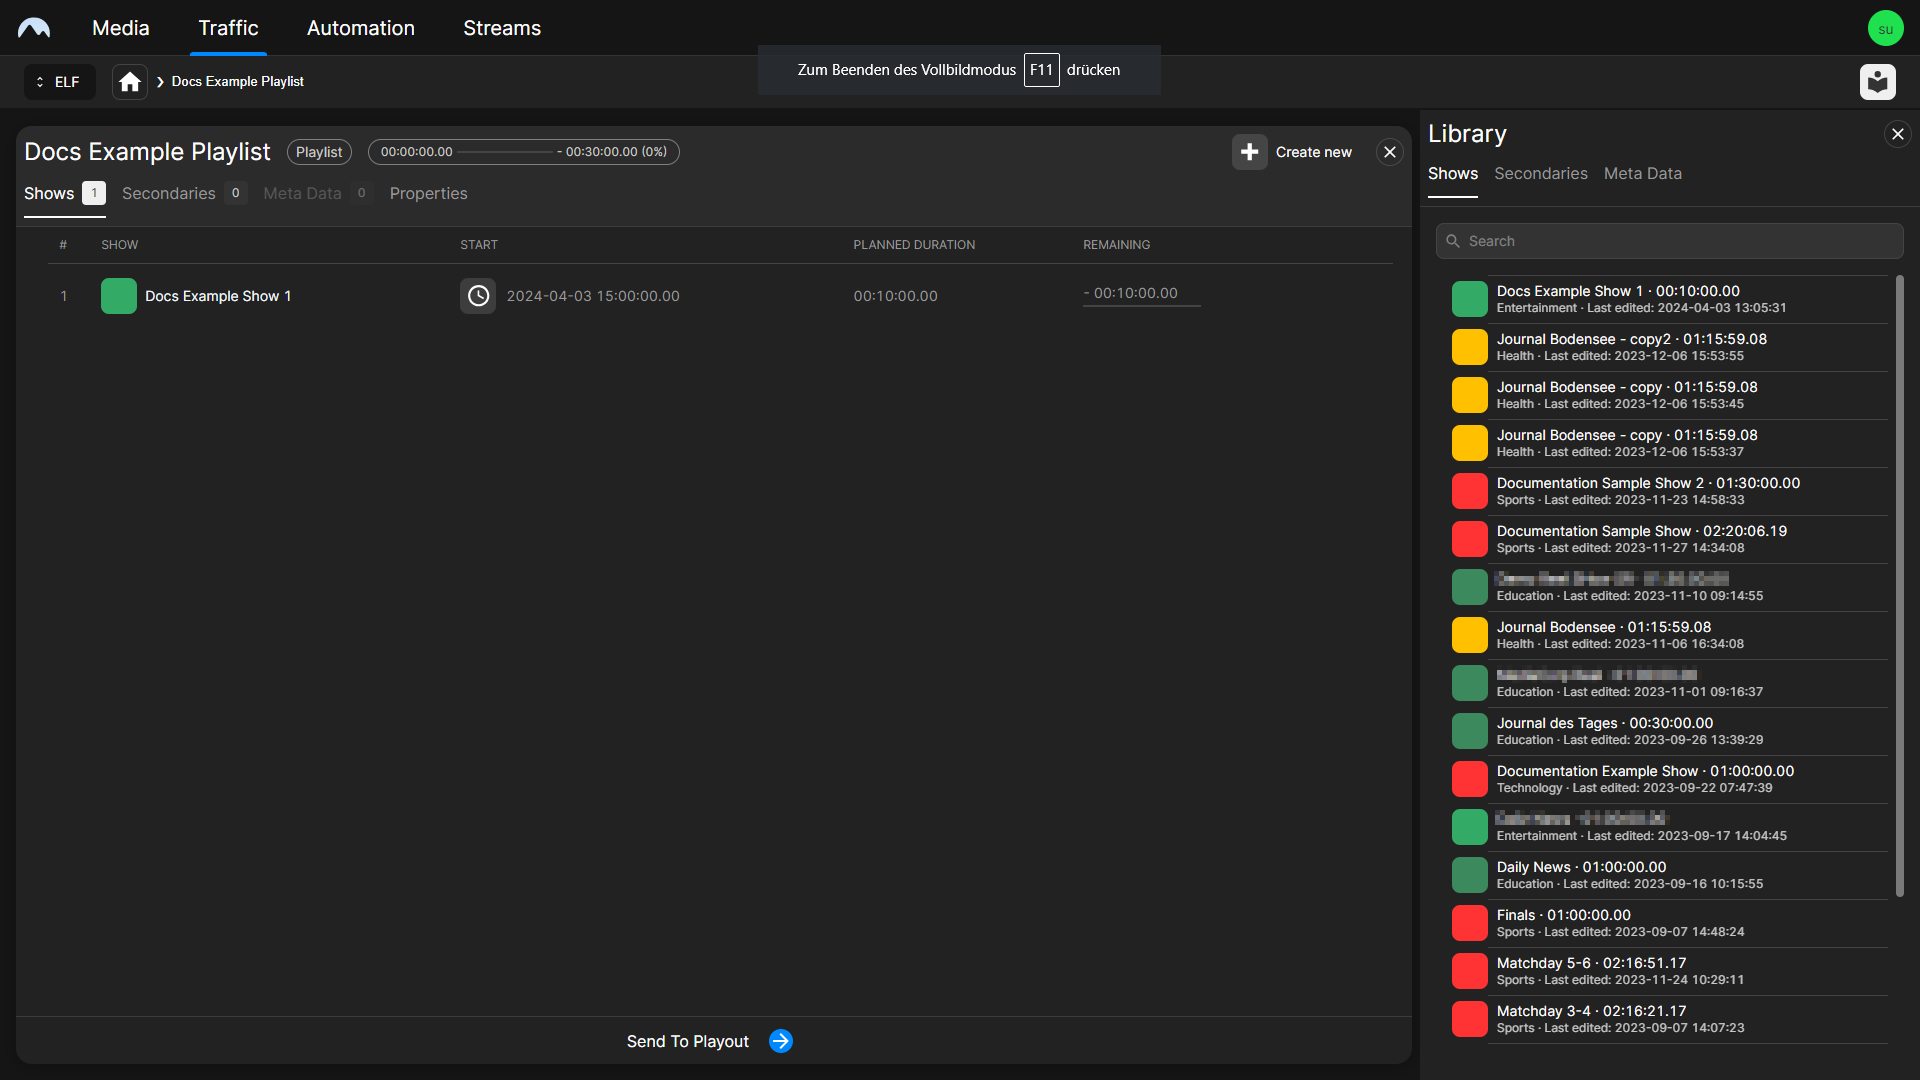The image size is (1920, 1080).
Task: Click the blue Send To Playout arrow
Action: tap(781, 1041)
